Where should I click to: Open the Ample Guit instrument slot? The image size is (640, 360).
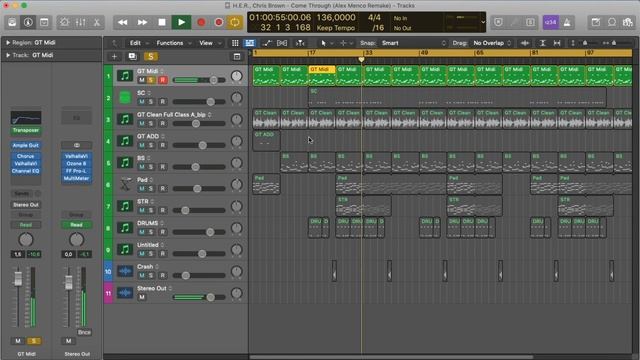25,145
